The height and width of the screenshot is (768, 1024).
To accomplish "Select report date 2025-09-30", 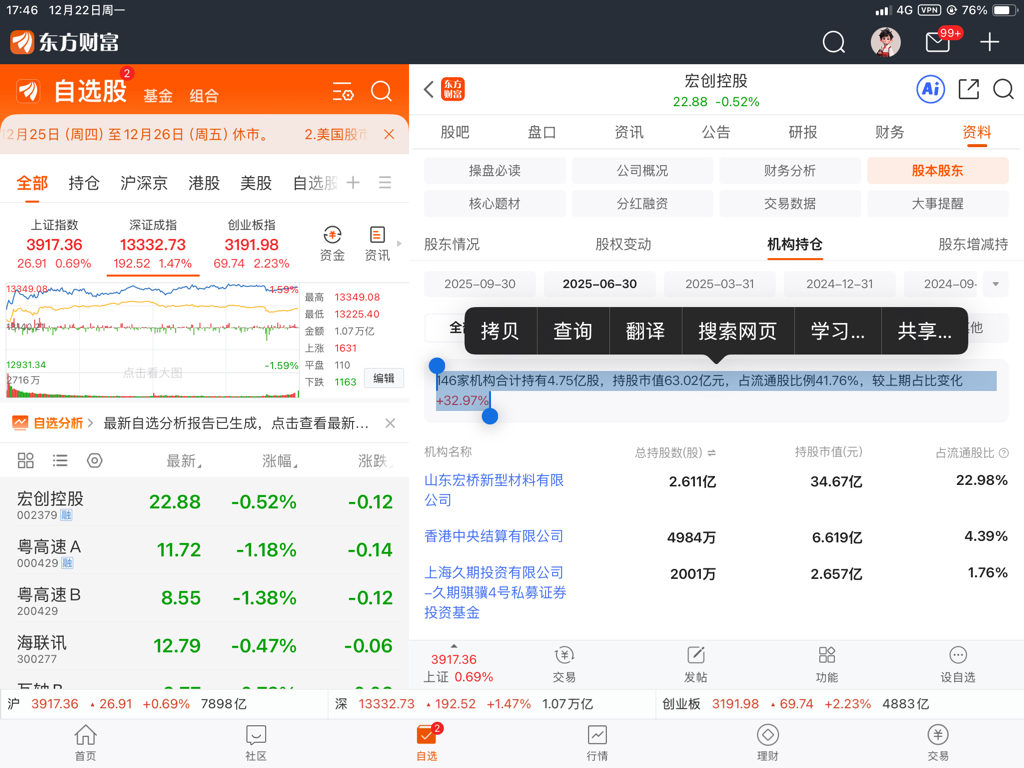I will [x=480, y=284].
